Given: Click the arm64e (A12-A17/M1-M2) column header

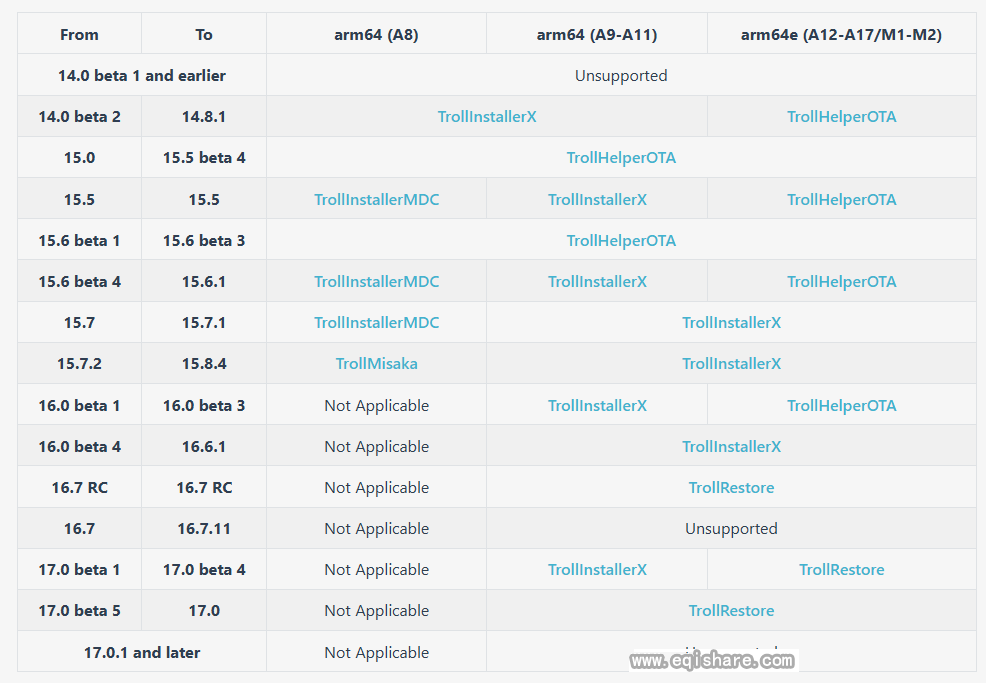Looking at the screenshot, I should click(x=841, y=35).
